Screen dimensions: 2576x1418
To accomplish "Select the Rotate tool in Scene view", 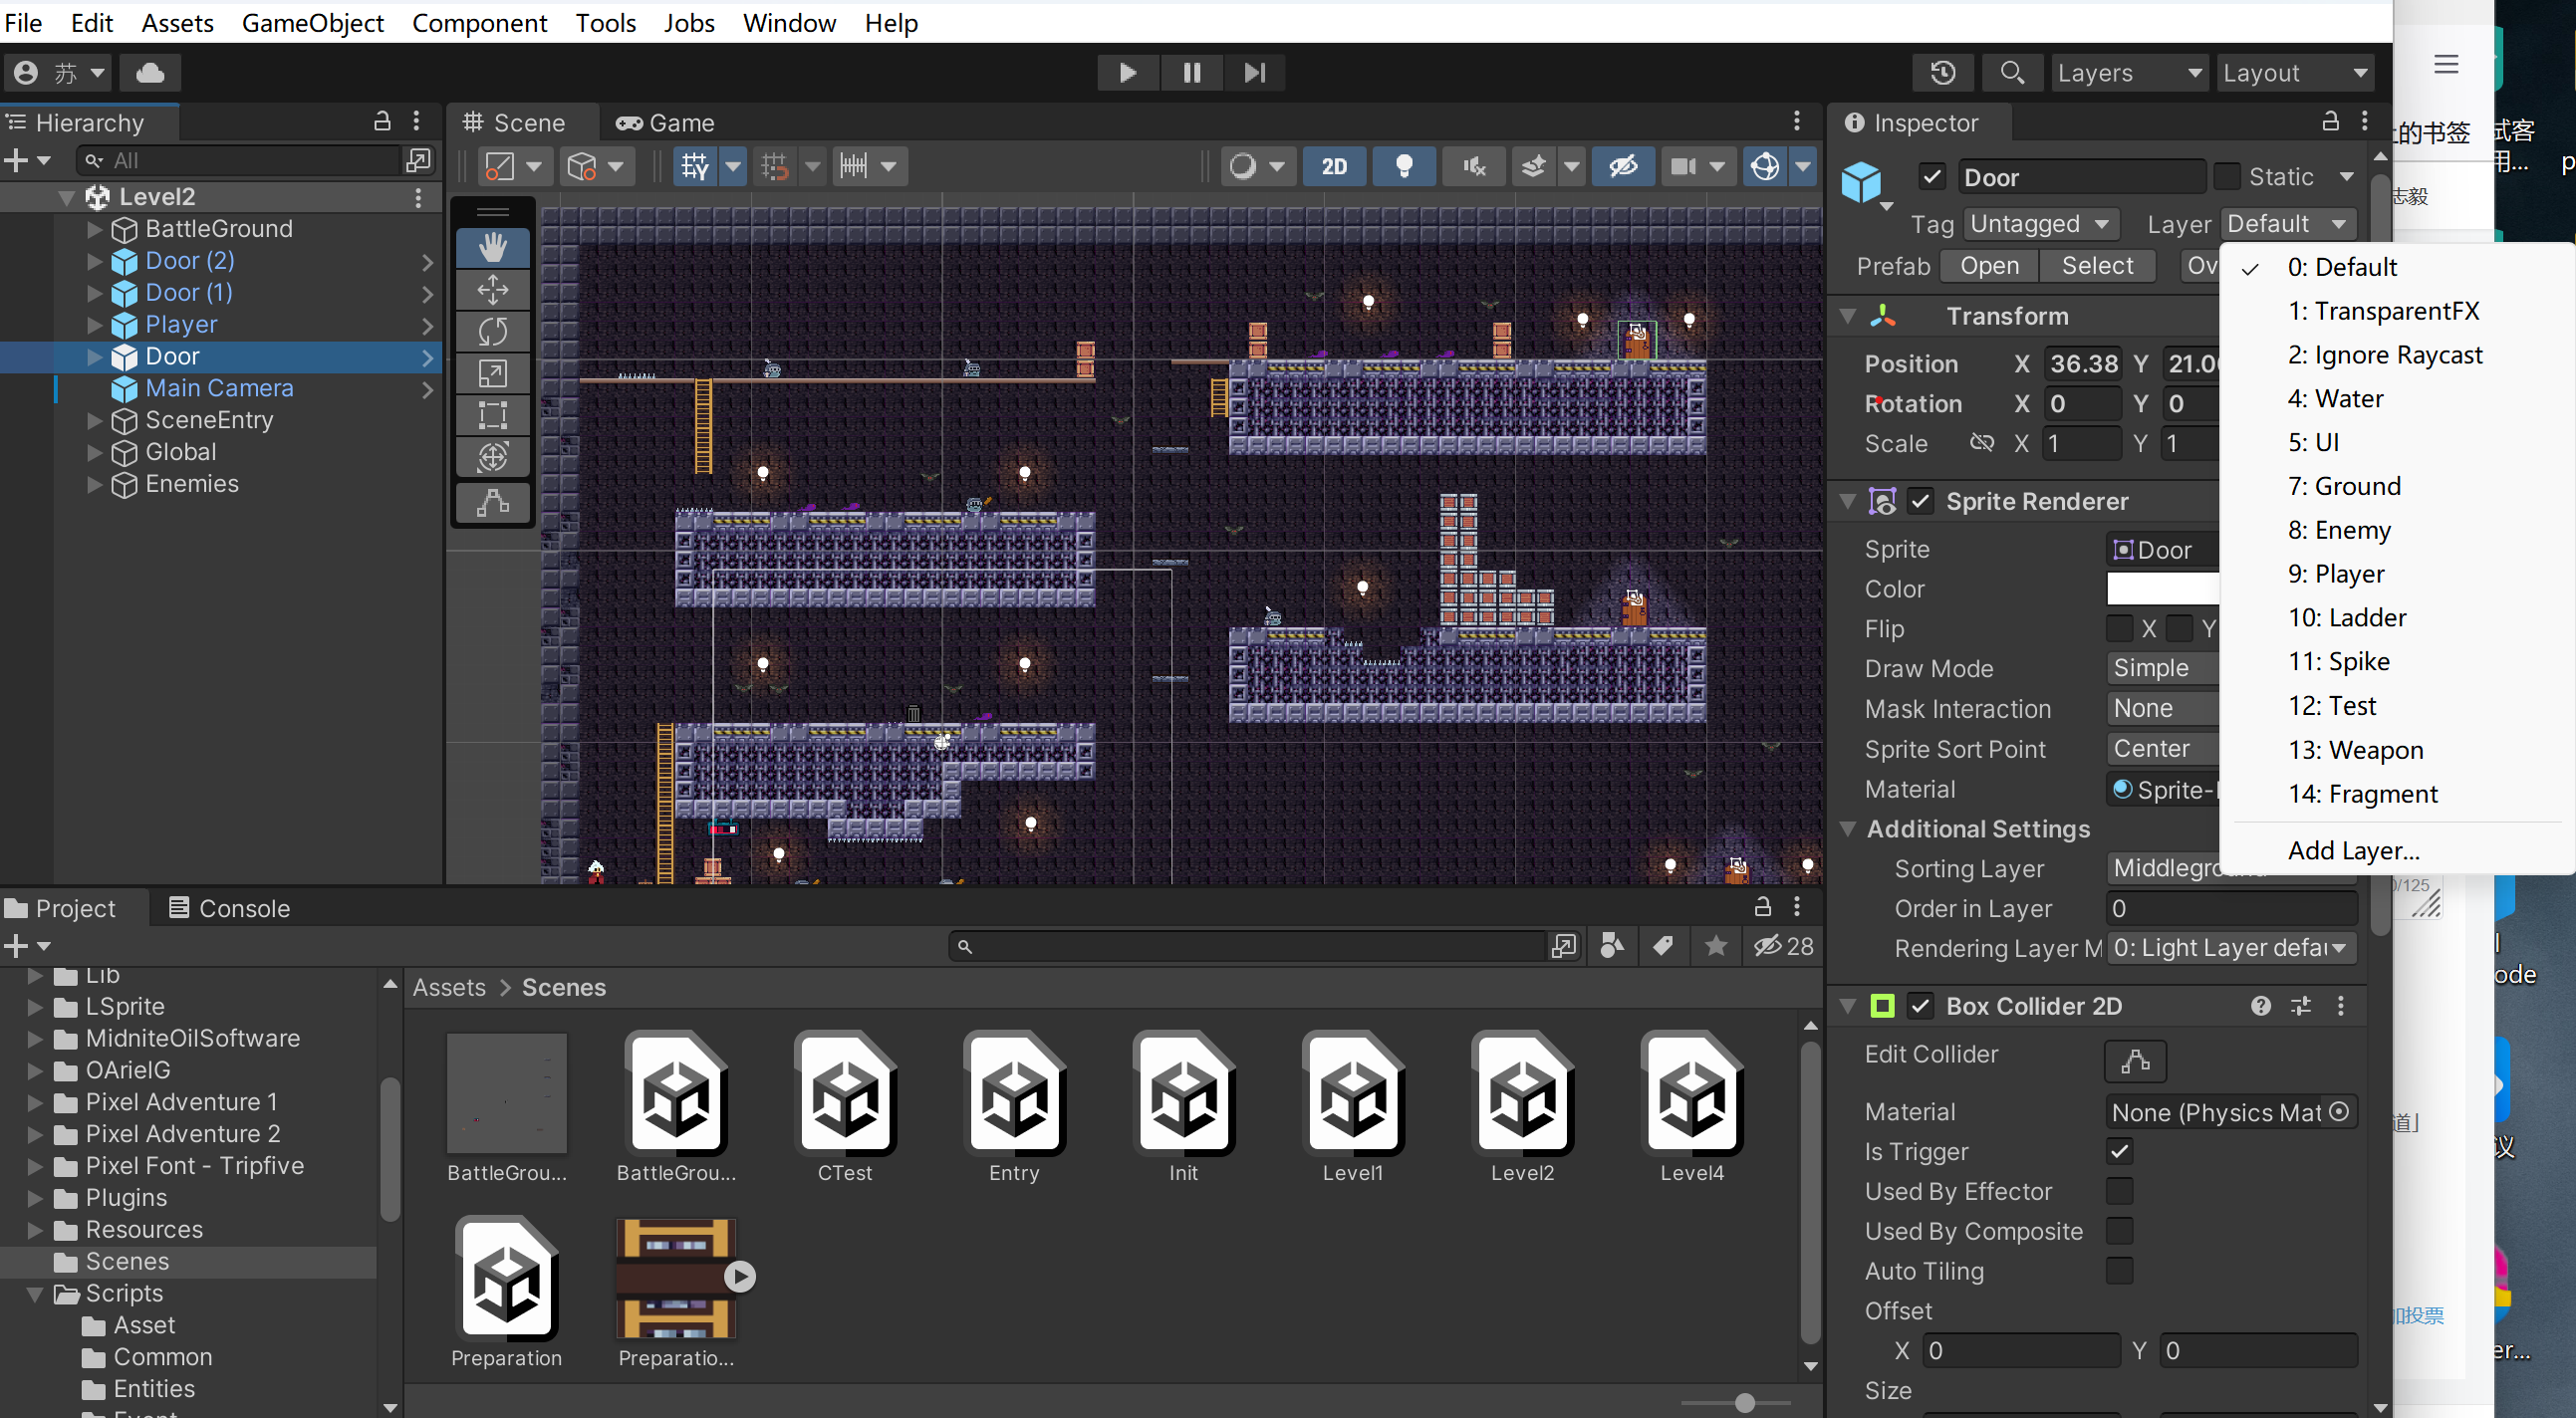I will [x=492, y=331].
